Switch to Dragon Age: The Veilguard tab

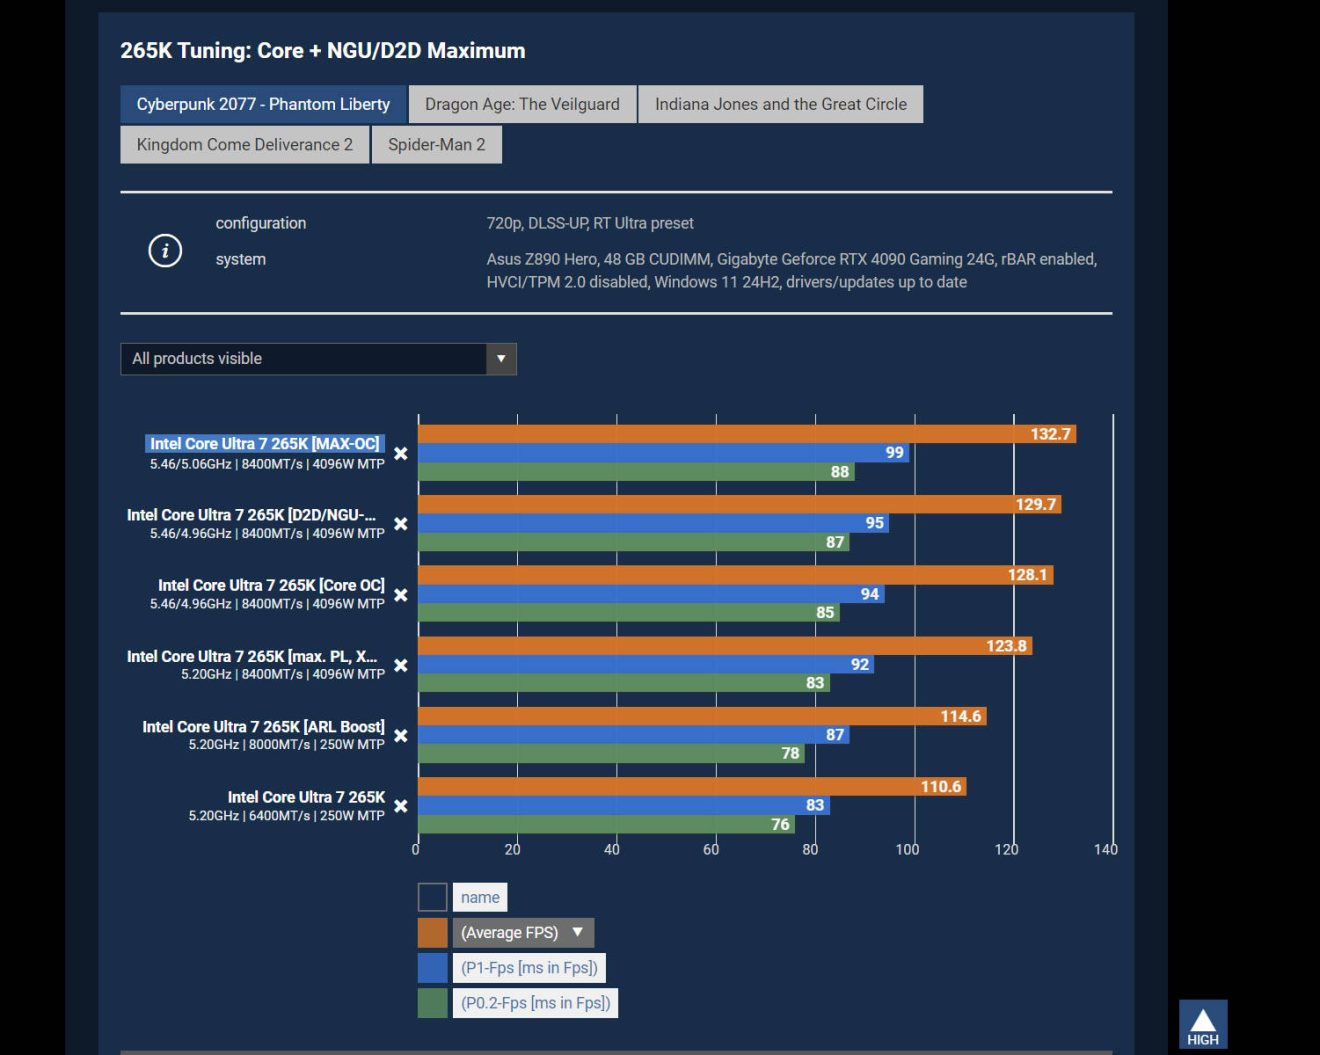pyautogui.click(x=522, y=104)
